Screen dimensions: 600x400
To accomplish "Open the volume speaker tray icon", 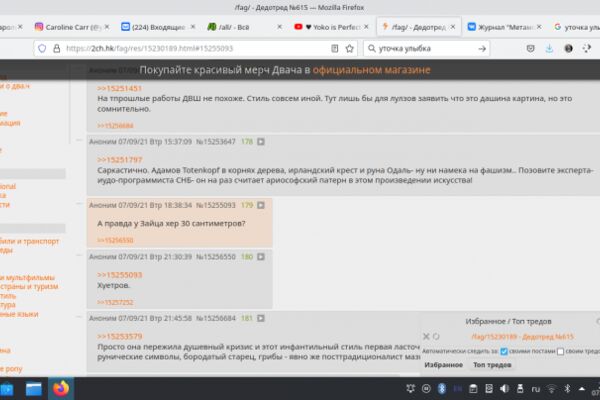I will (x=504, y=389).
